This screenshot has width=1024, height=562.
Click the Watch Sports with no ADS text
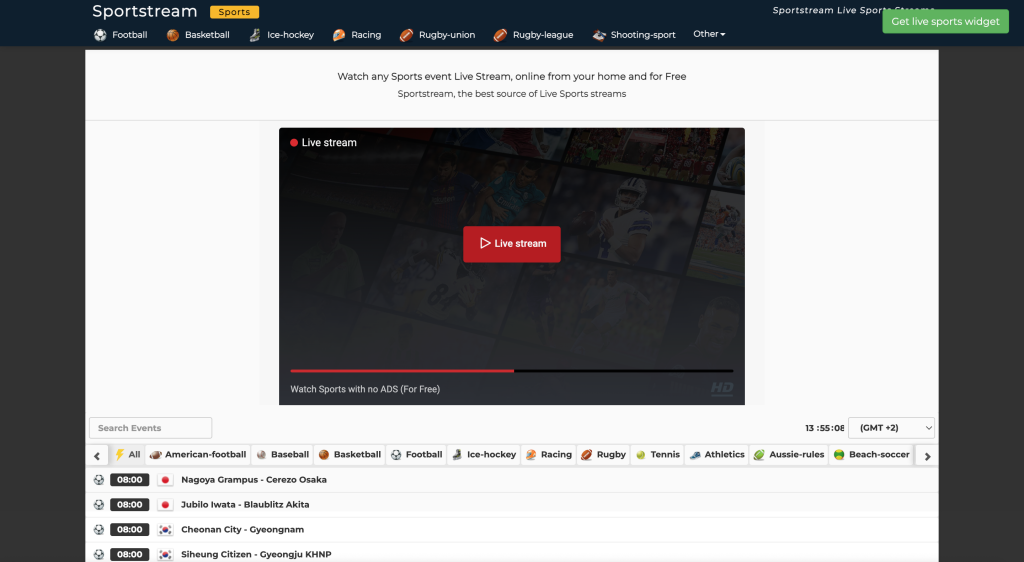pyautogui.click(x=365, y=389)
